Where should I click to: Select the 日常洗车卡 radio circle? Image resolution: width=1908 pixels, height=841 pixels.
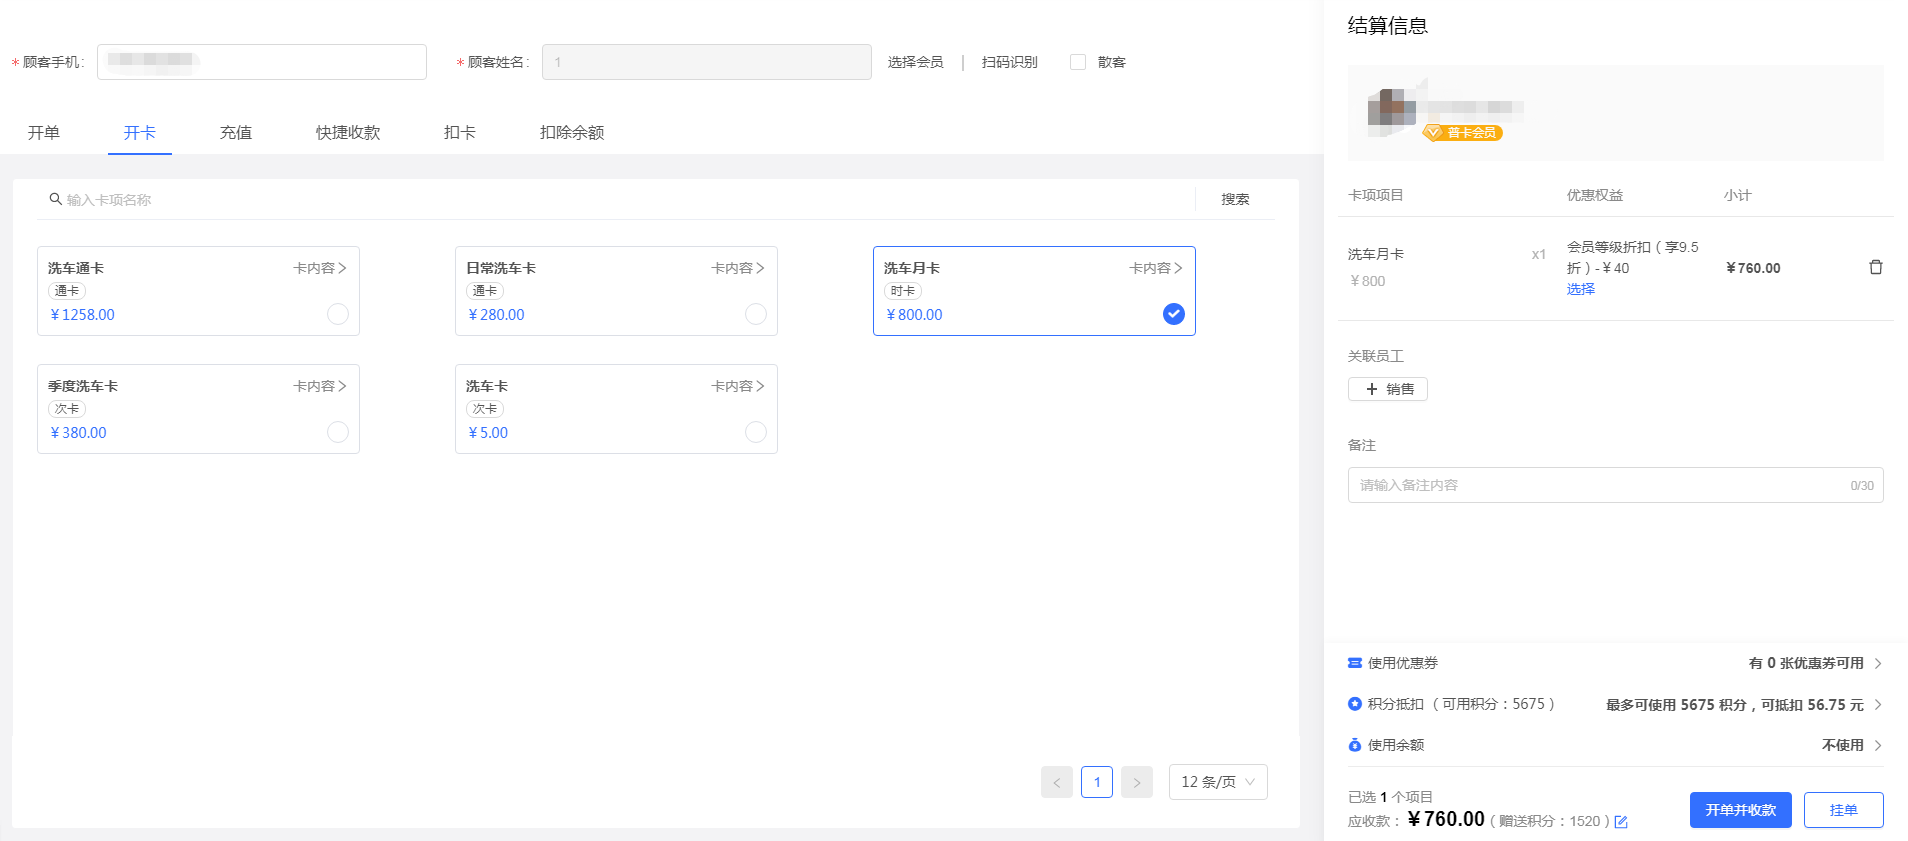756,314
